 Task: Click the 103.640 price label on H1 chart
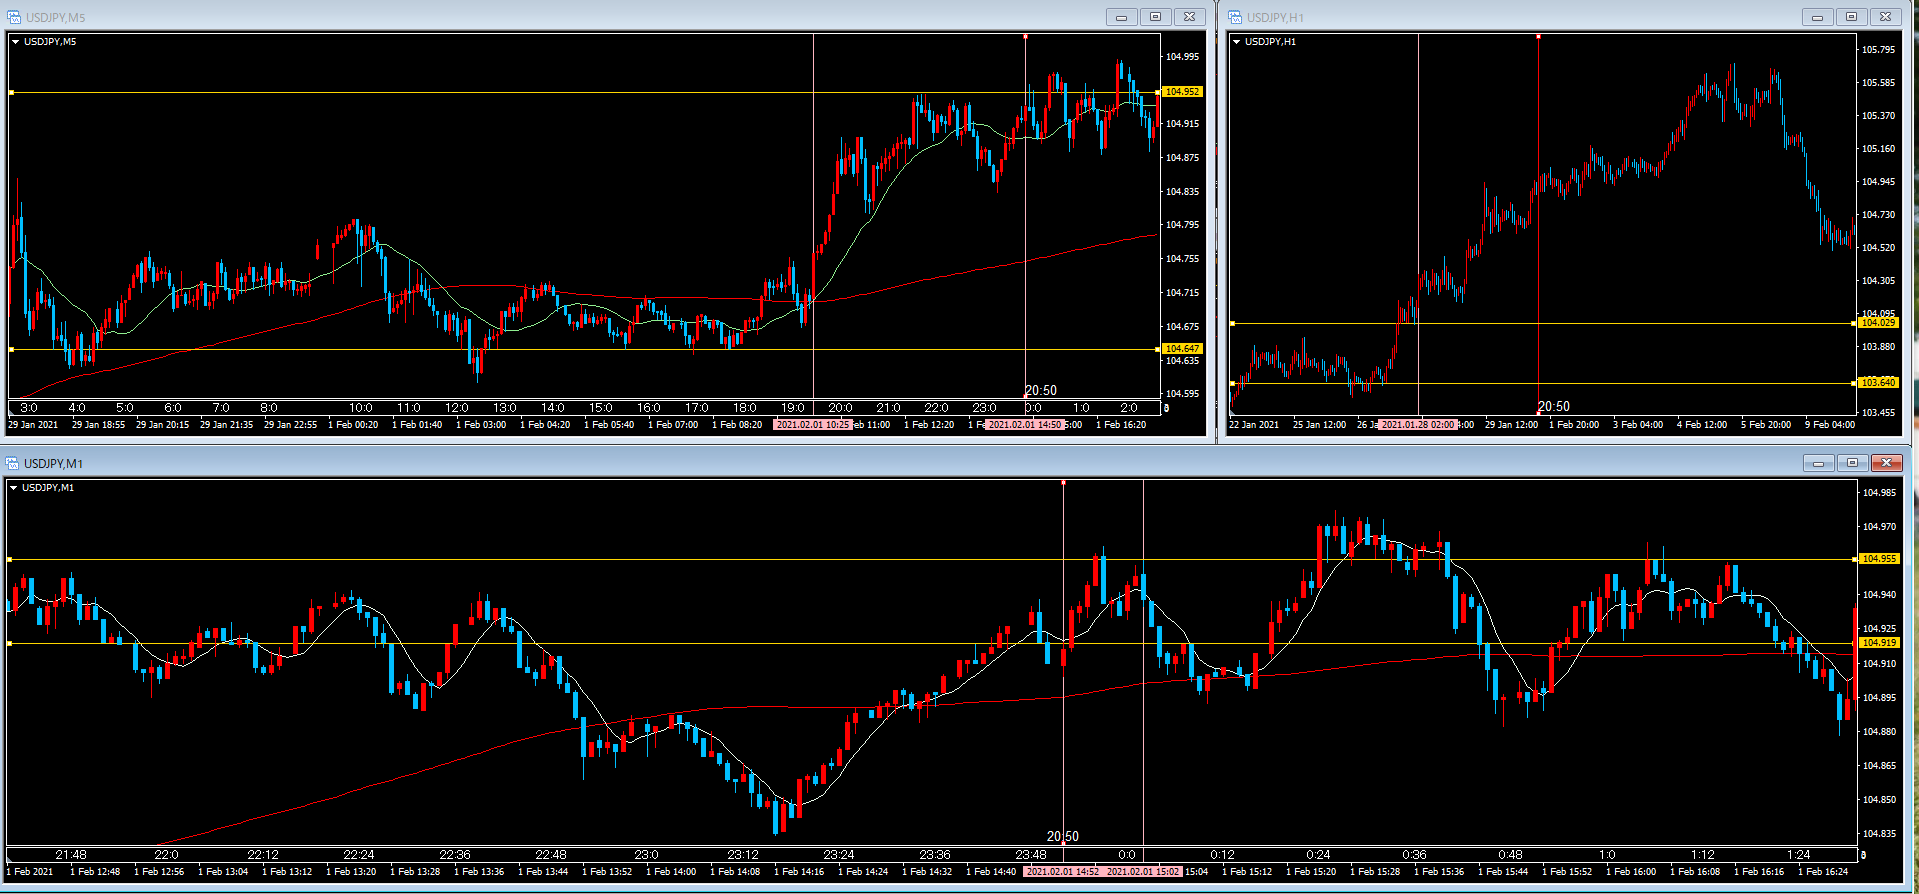(x=1878, y=383)
